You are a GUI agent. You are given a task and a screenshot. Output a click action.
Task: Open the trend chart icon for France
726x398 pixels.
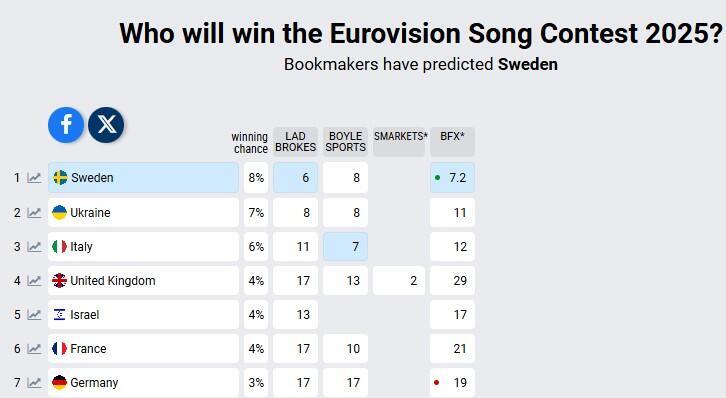pyautogui.click(x=34, y=349)
